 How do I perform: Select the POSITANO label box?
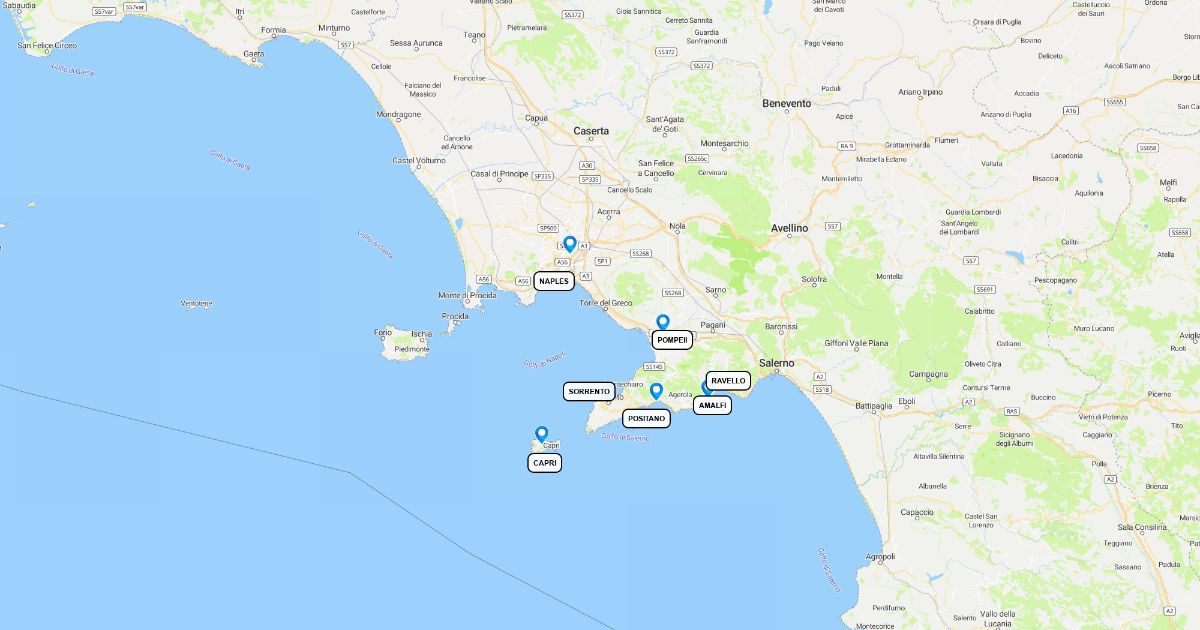coord(647,418)
